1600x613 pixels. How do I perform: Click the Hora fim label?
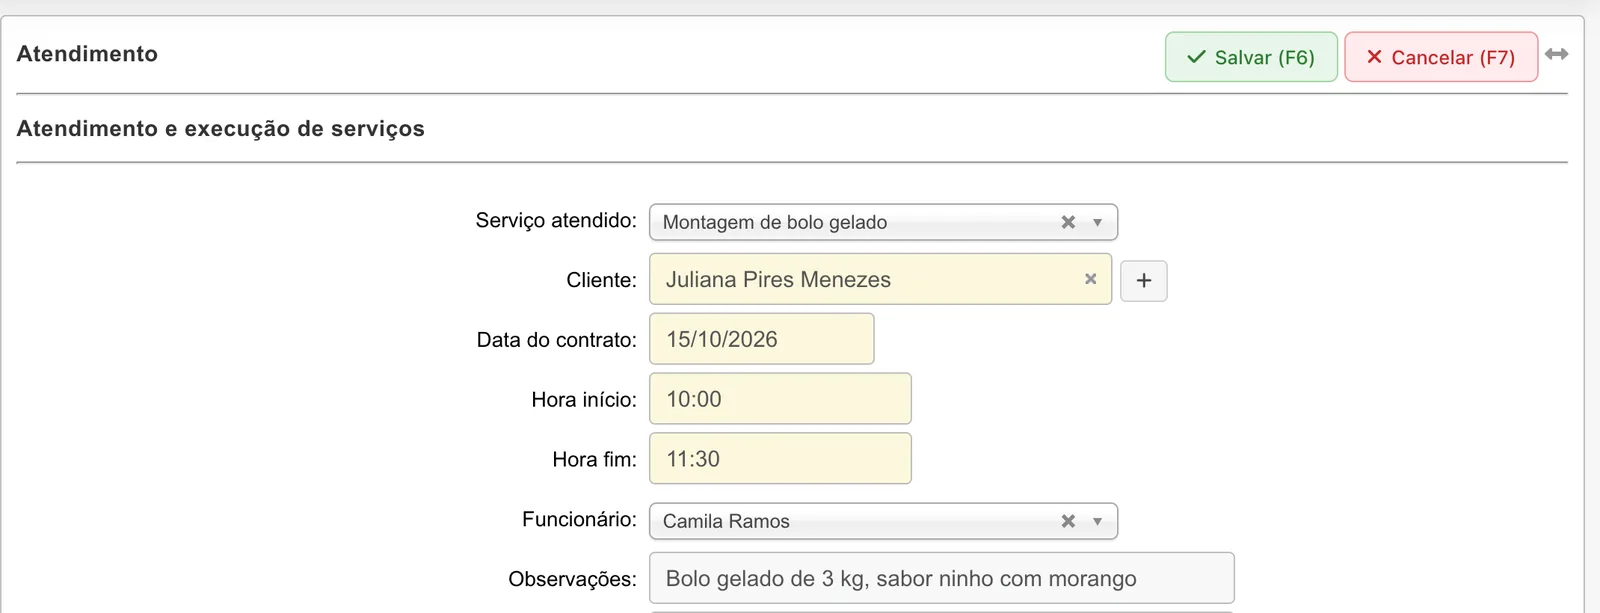click(594, 460)
